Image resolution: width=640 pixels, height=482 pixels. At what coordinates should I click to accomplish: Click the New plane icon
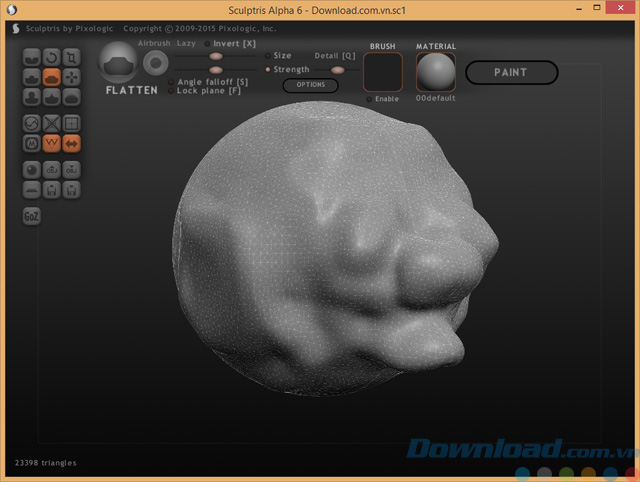31,190
